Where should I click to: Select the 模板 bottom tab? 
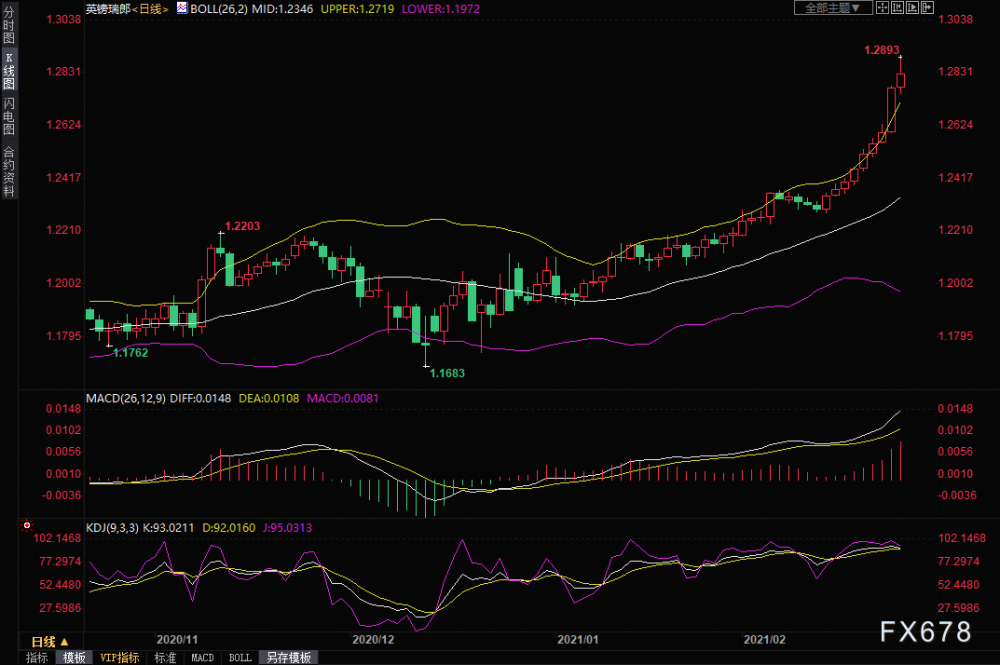pyautogui.click(x=75, y=657)
